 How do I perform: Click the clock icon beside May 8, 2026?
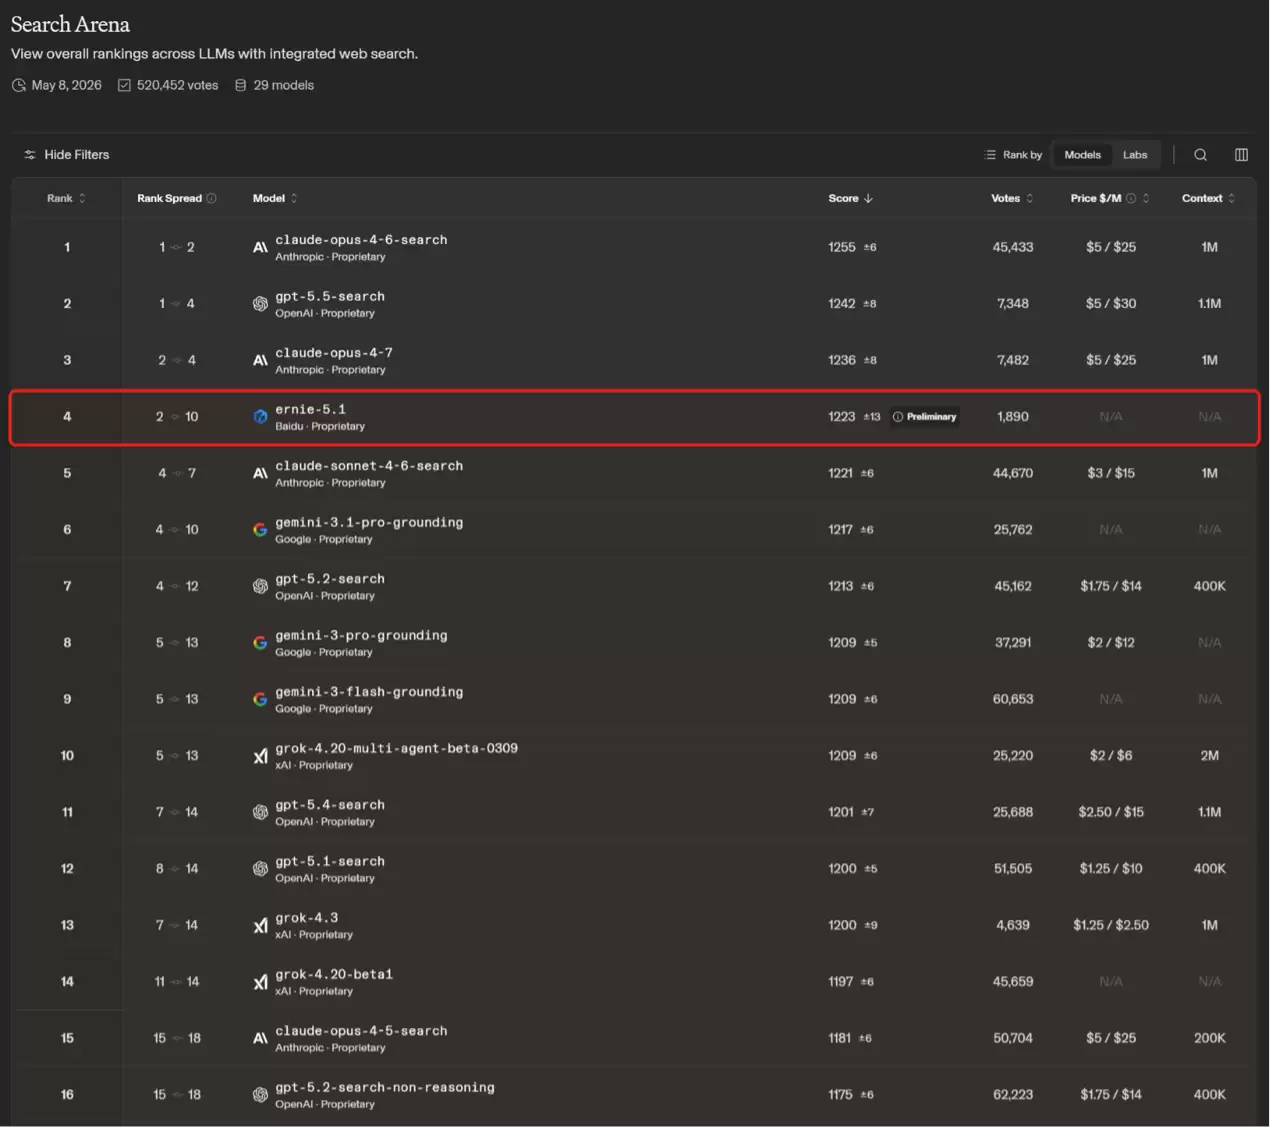point(19,86)
